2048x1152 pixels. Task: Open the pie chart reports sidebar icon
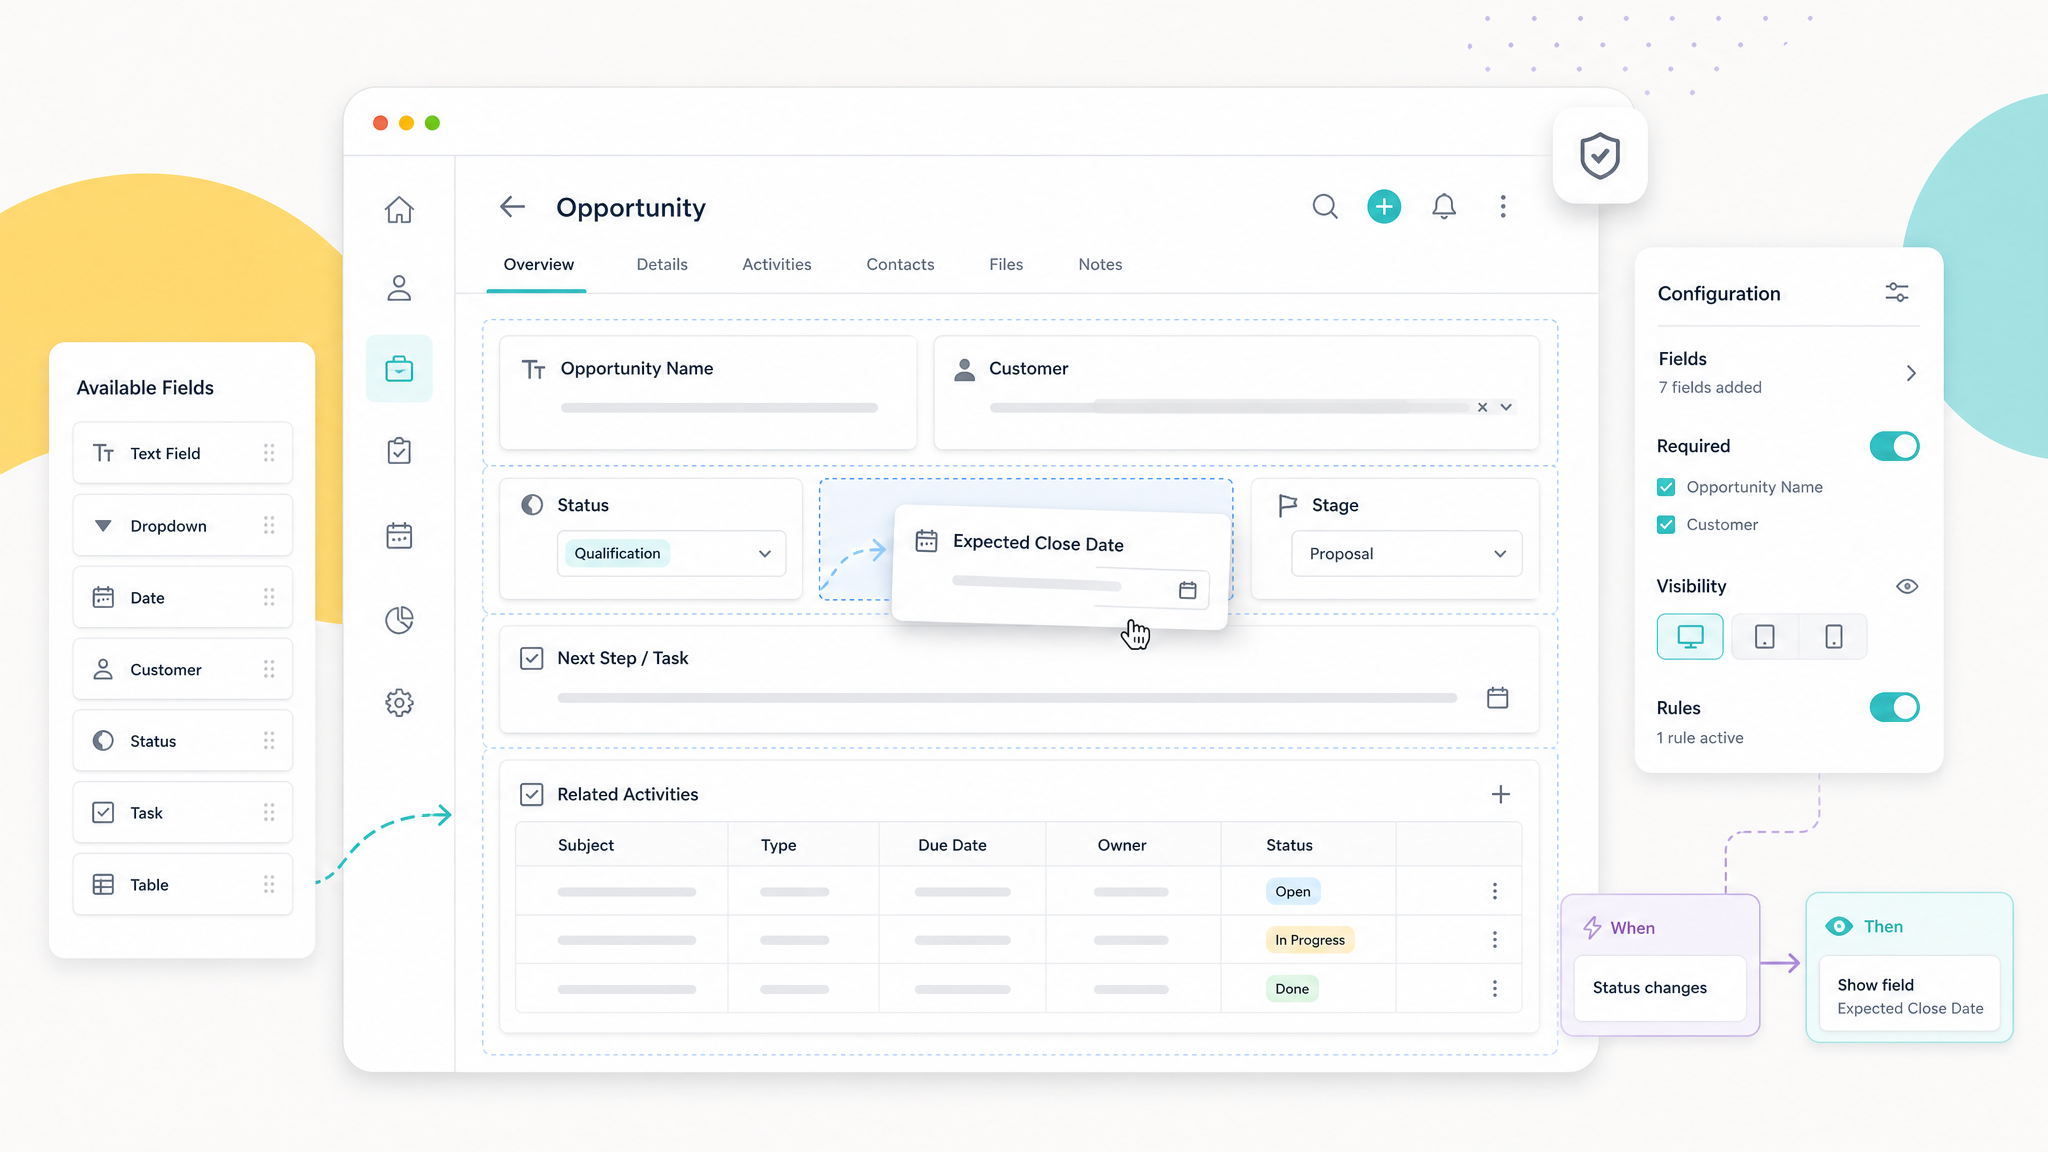coord(399,620)
